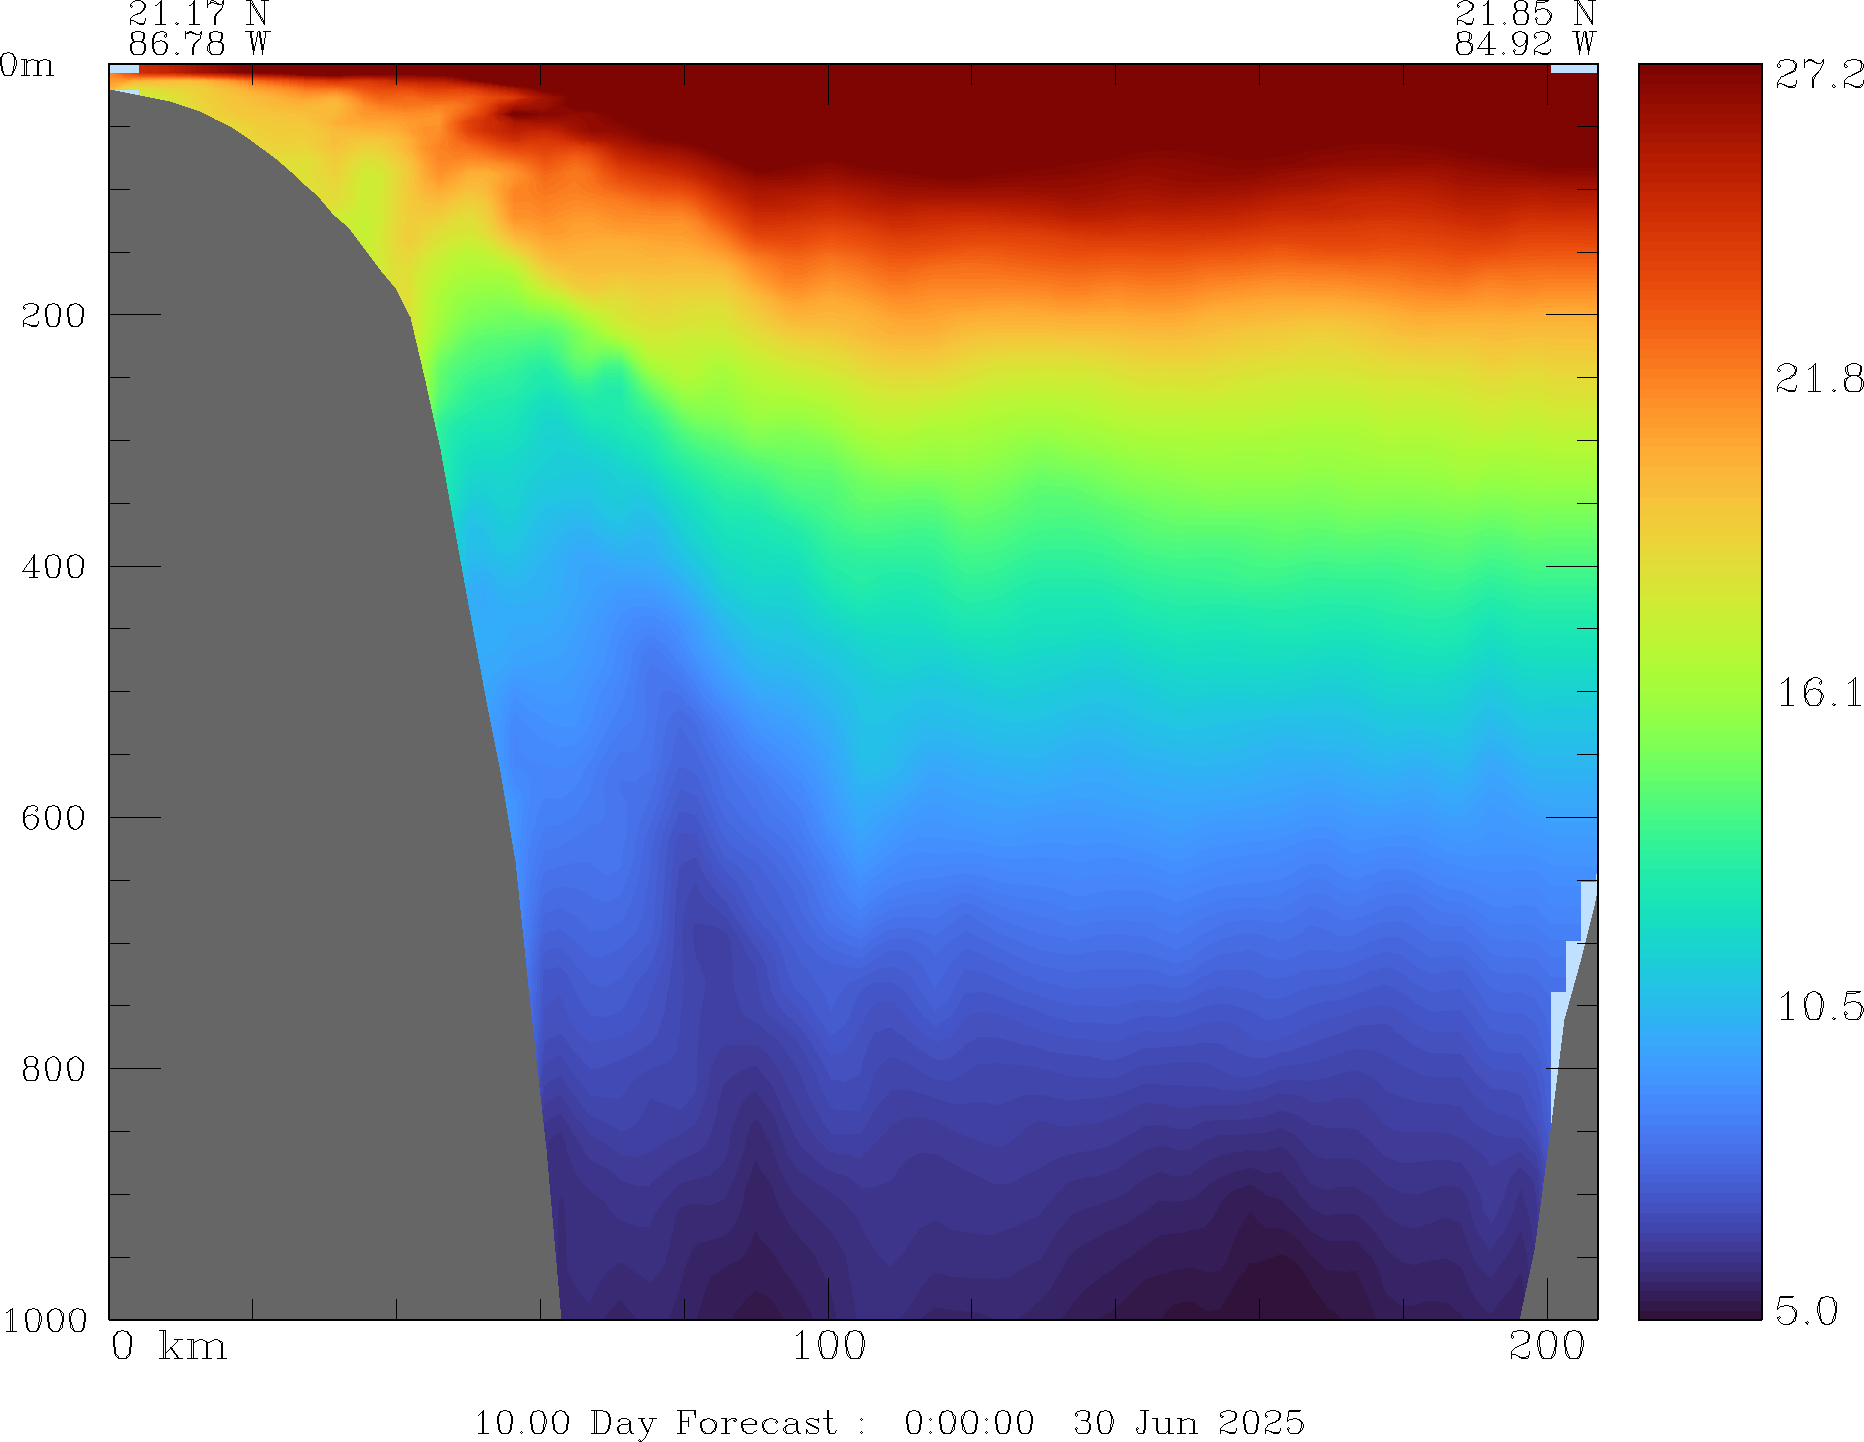Click the 0 km distance label
1864x1442 pixels.
point(168,1347)
